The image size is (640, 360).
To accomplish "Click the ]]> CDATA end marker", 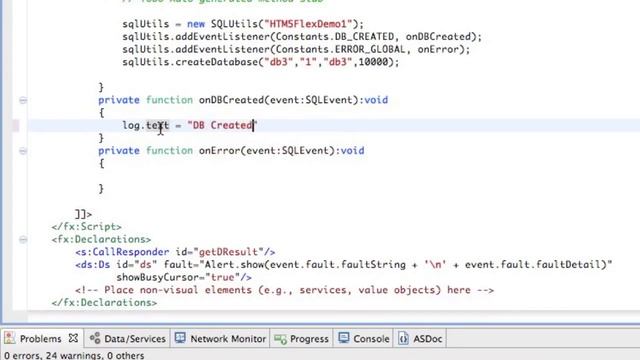I will tap(84, 214).
